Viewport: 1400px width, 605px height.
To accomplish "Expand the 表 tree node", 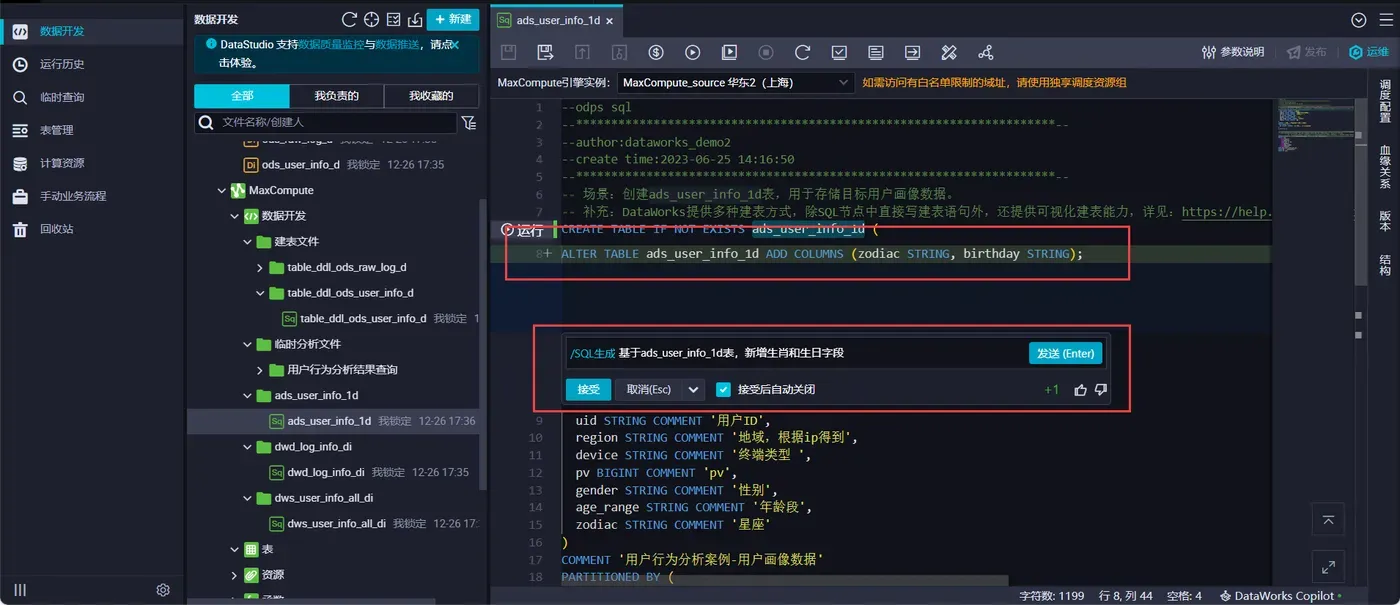I will (x=235, y=549).
